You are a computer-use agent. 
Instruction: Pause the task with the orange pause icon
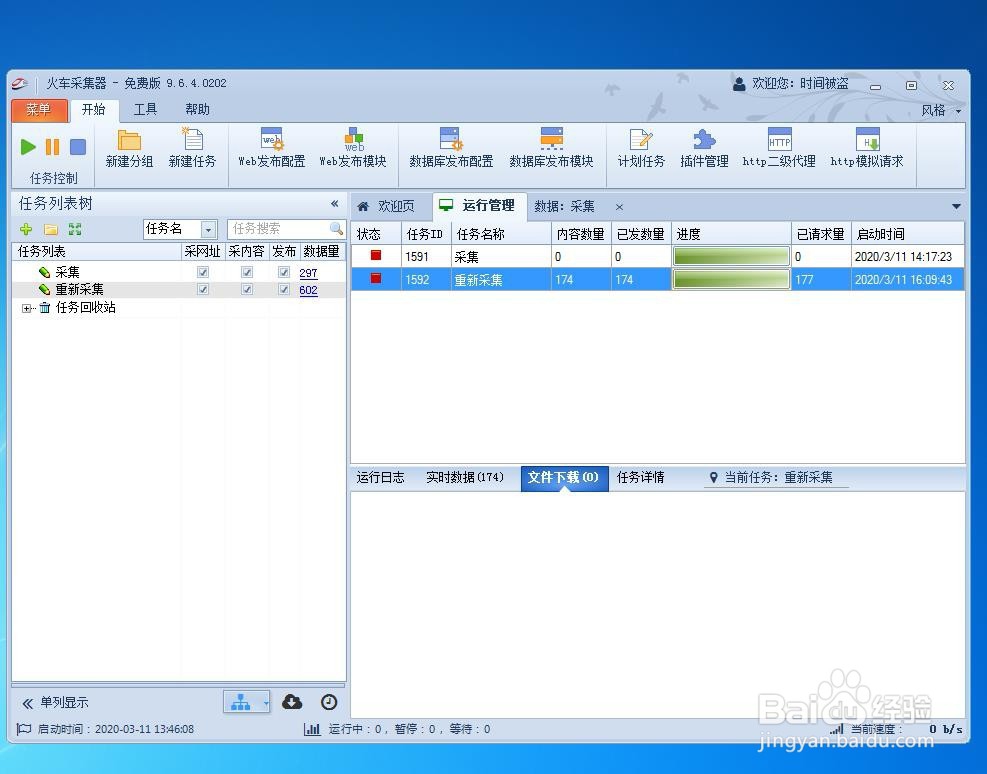pyautogui.click(x=53, y=147)
